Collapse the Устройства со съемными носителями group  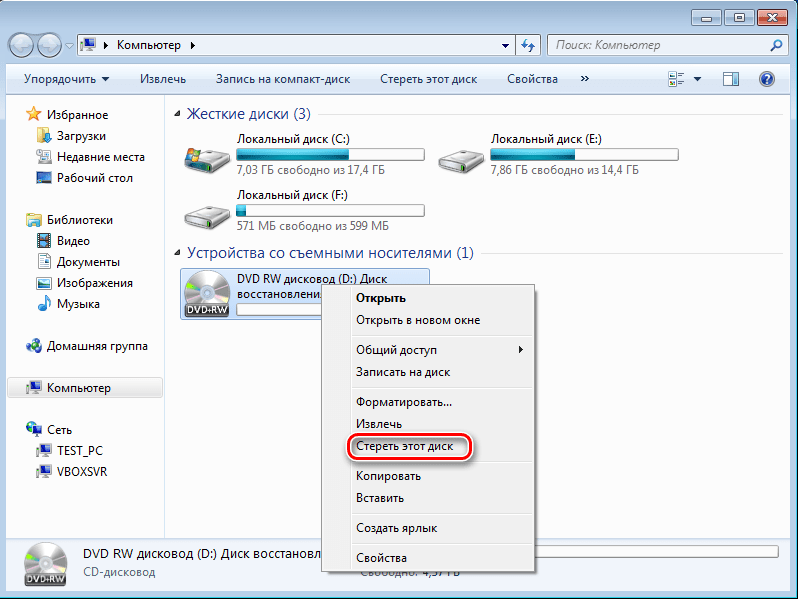click(x=177, y=252)
